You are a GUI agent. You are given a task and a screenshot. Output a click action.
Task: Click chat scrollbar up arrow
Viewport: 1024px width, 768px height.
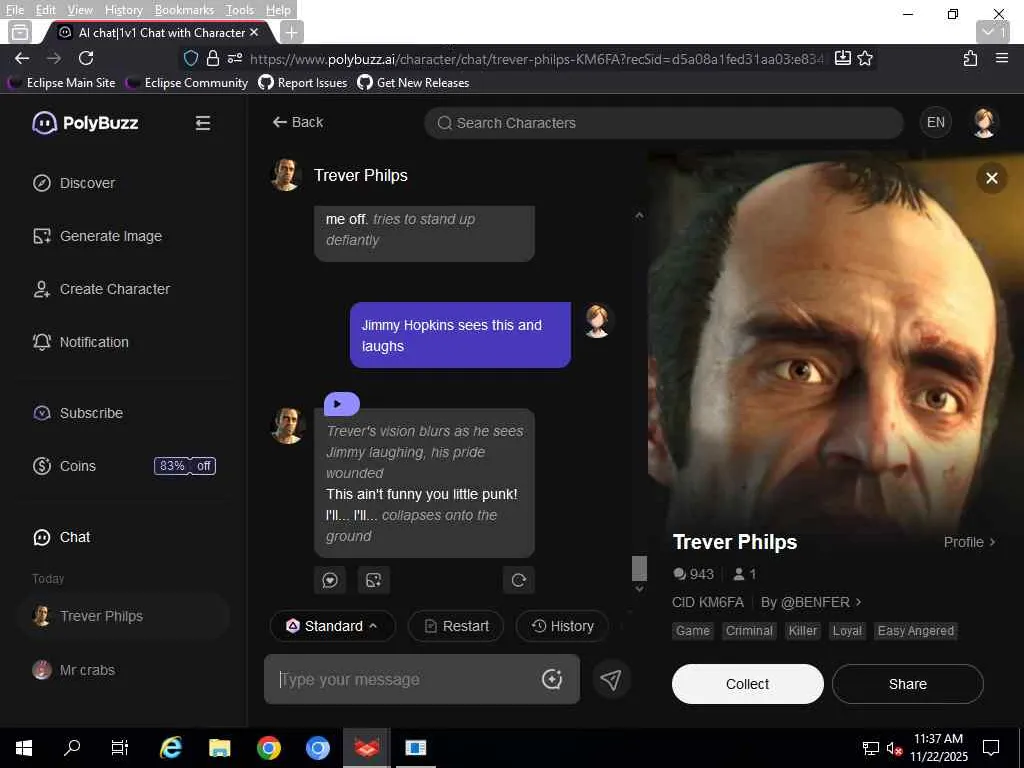pyautogui.click(x=639, y=215)
